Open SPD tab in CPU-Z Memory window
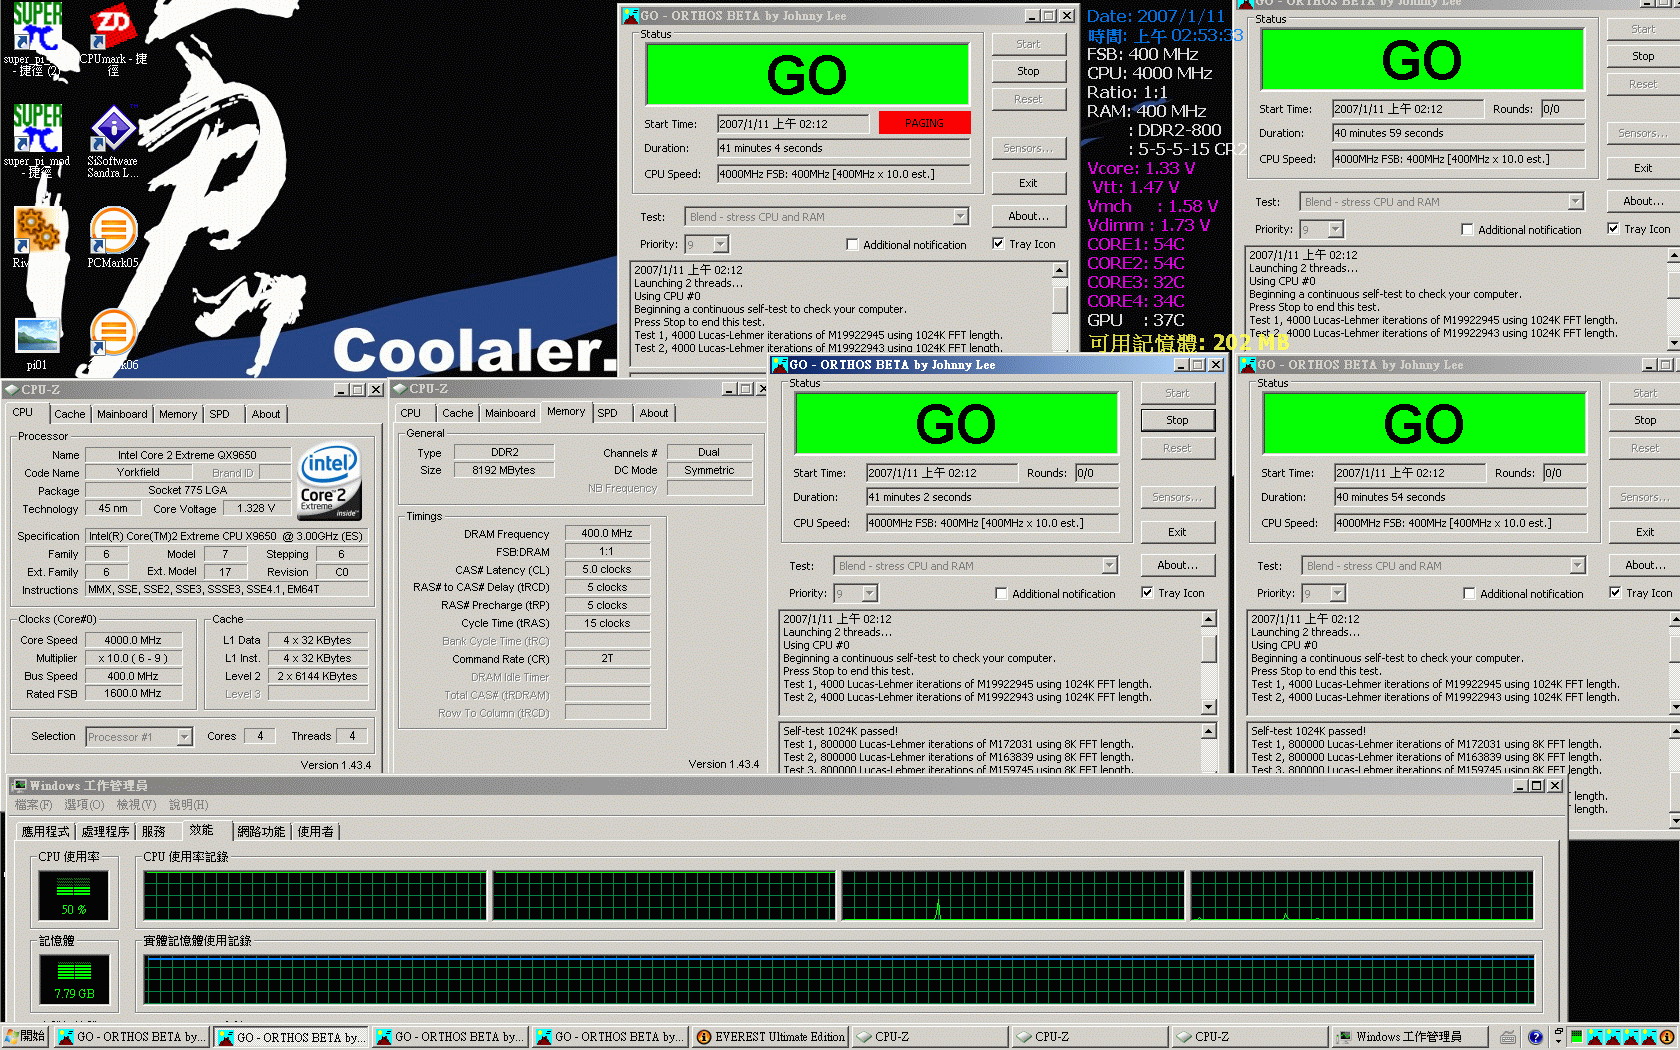 pos(607,413)
